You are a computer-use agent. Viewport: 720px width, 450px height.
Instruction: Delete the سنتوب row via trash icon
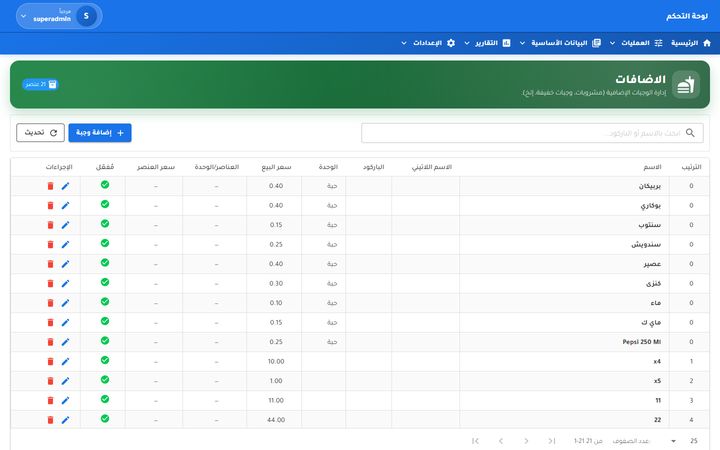point(51,225)
